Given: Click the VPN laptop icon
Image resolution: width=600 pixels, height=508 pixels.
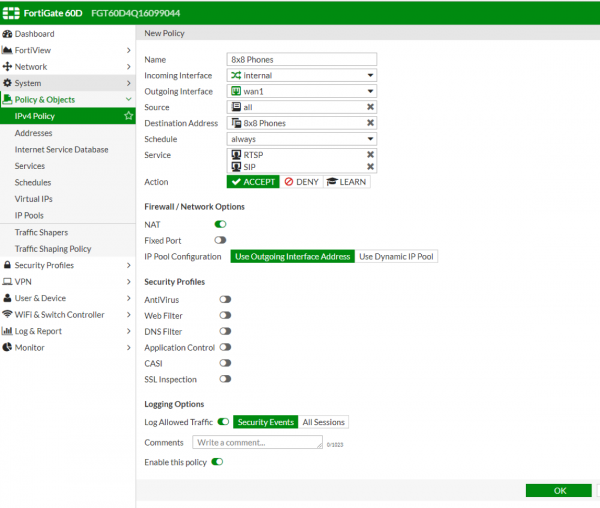Looking at the screenshot, I should (x=7, y=282).
